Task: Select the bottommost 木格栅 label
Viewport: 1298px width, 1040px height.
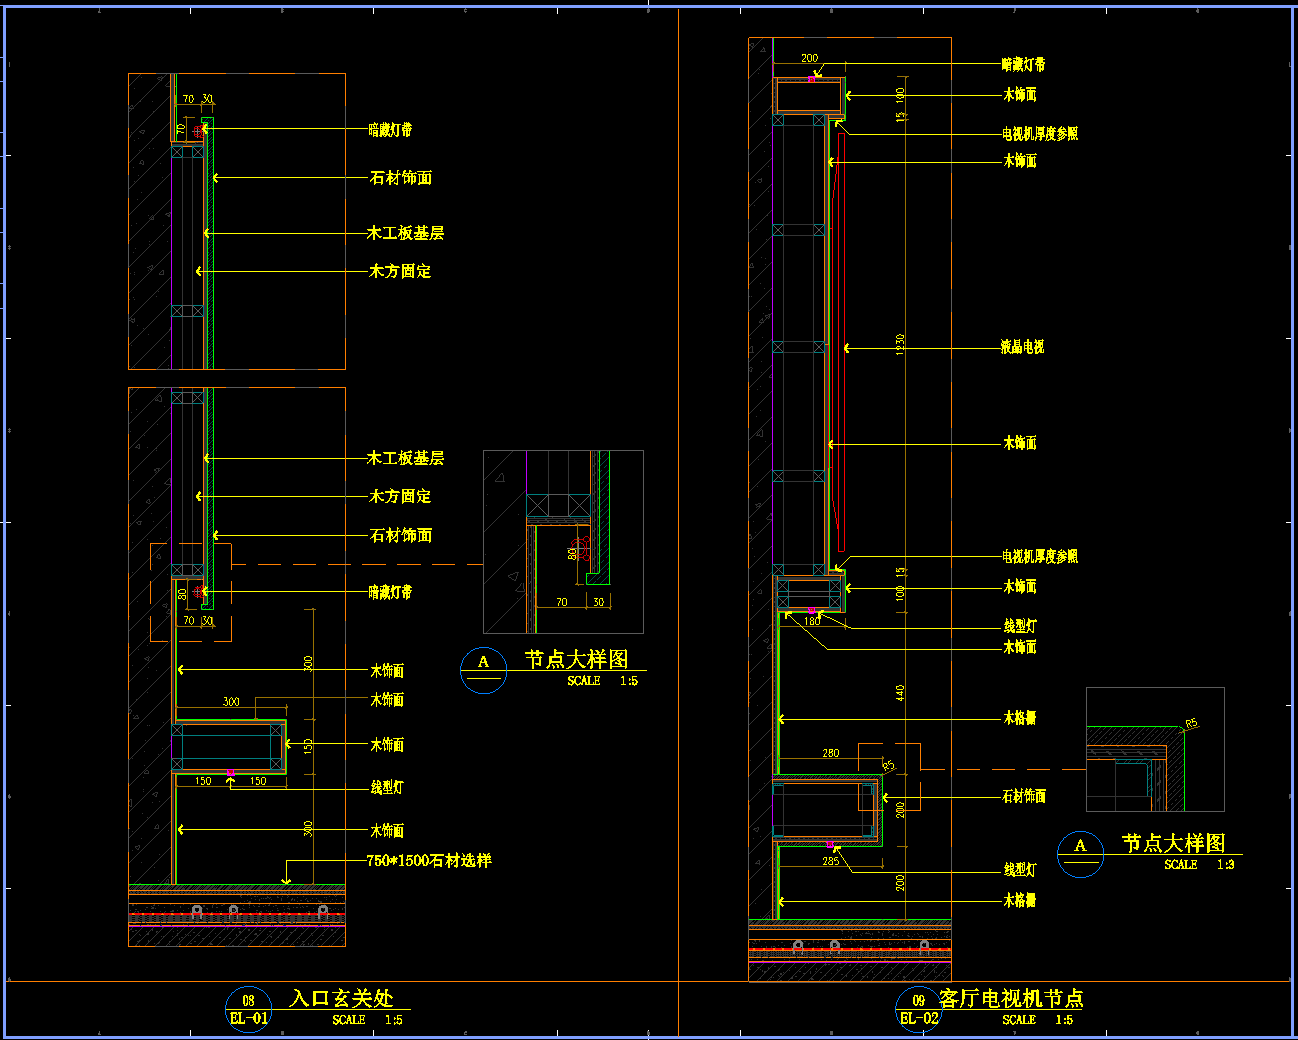Action: (x=1020, y=900)
